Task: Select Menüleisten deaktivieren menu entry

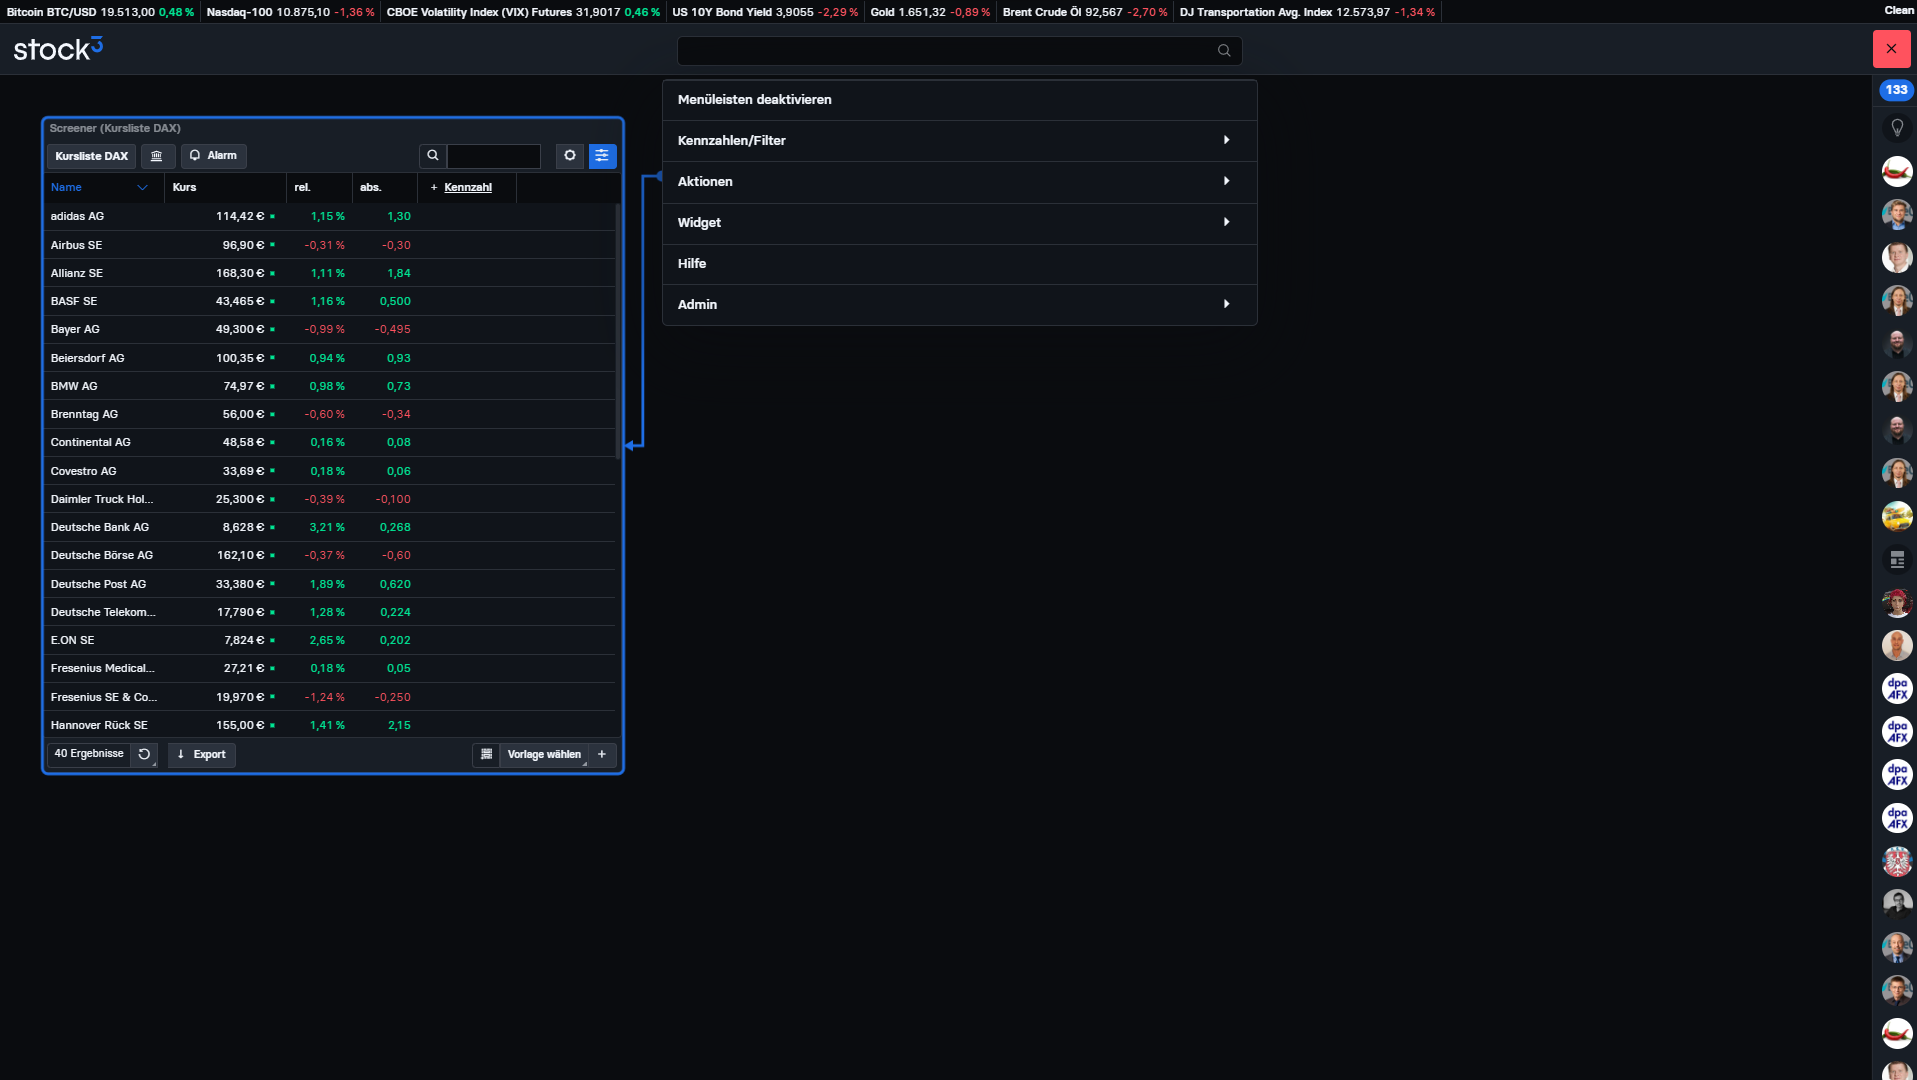Action: [x=959, y=100]
